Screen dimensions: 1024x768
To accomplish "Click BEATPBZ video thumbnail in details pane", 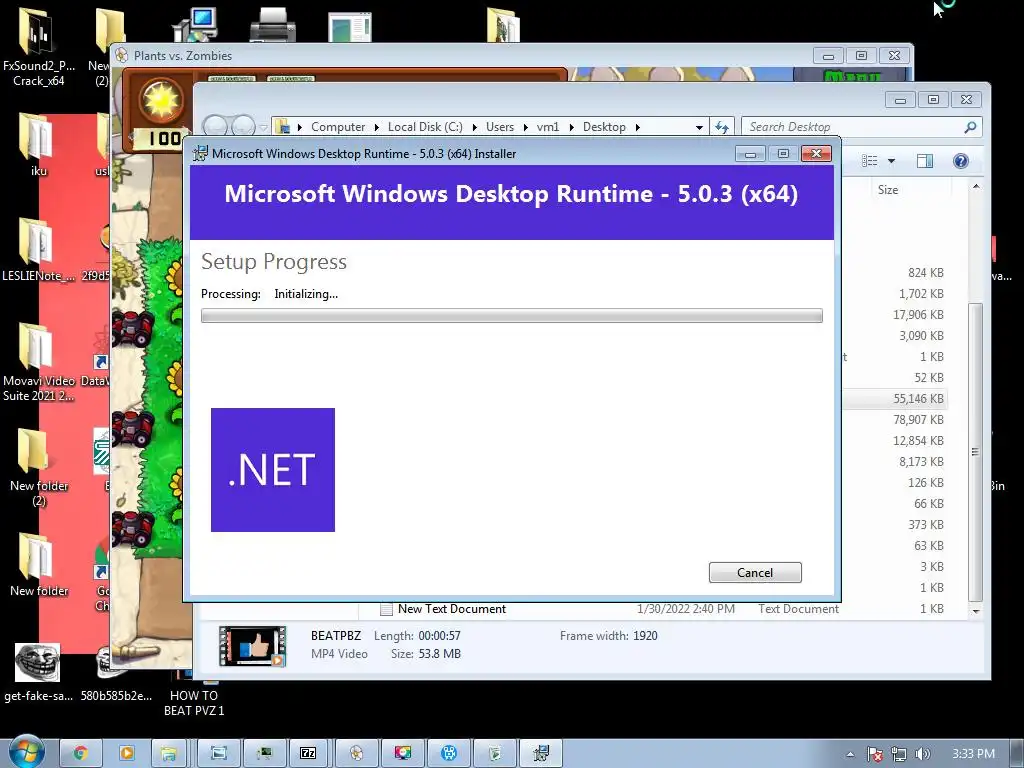I will 253,646.
